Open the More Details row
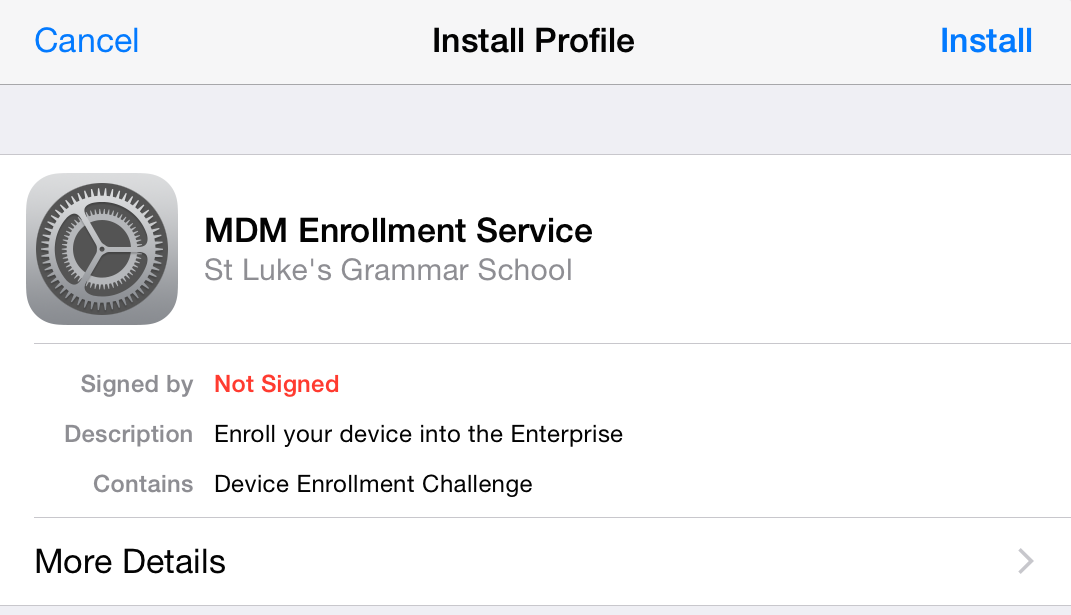The height and width of the screenshot is (615, 1071). pos(130,561)
